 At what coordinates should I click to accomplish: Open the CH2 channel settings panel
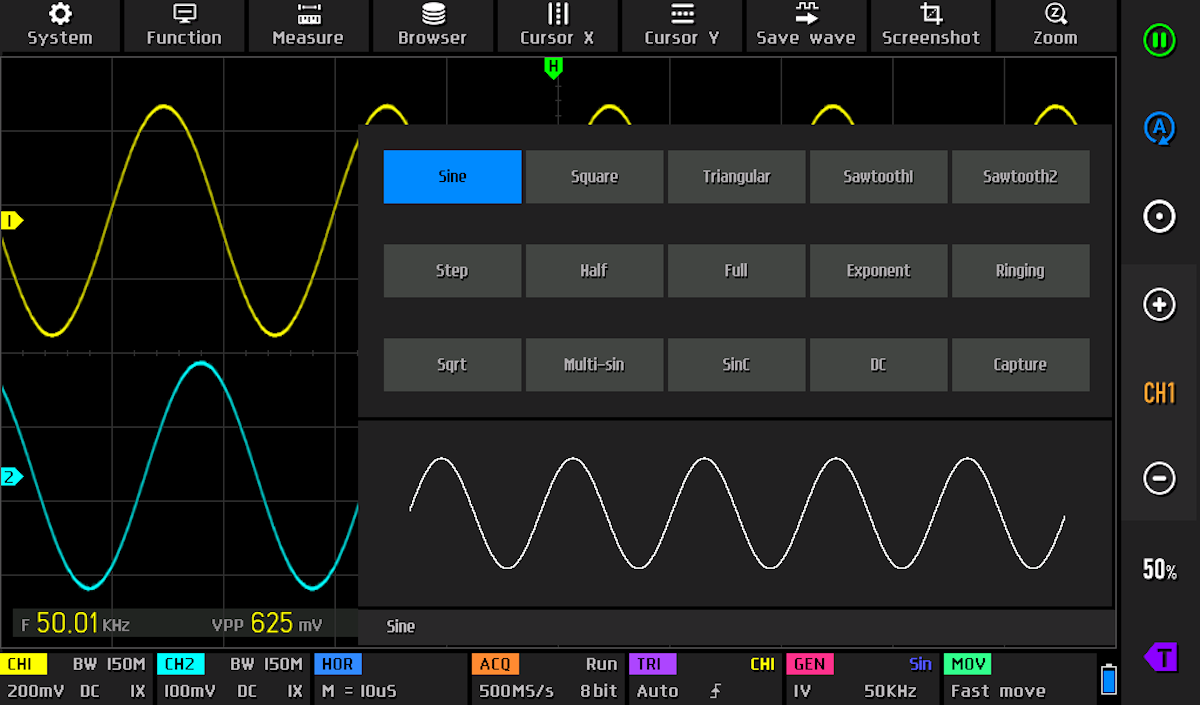232,678
